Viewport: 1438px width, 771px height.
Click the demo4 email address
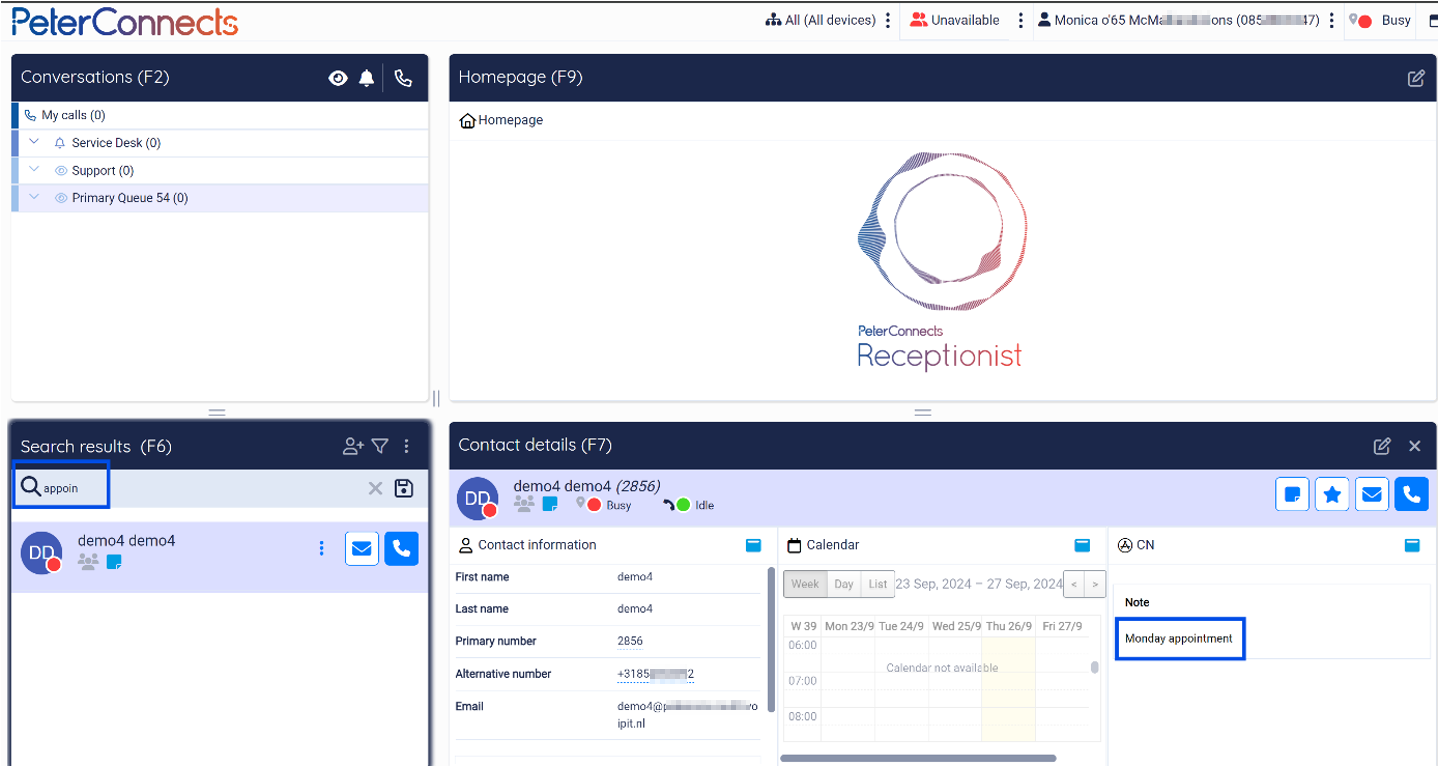687,714
